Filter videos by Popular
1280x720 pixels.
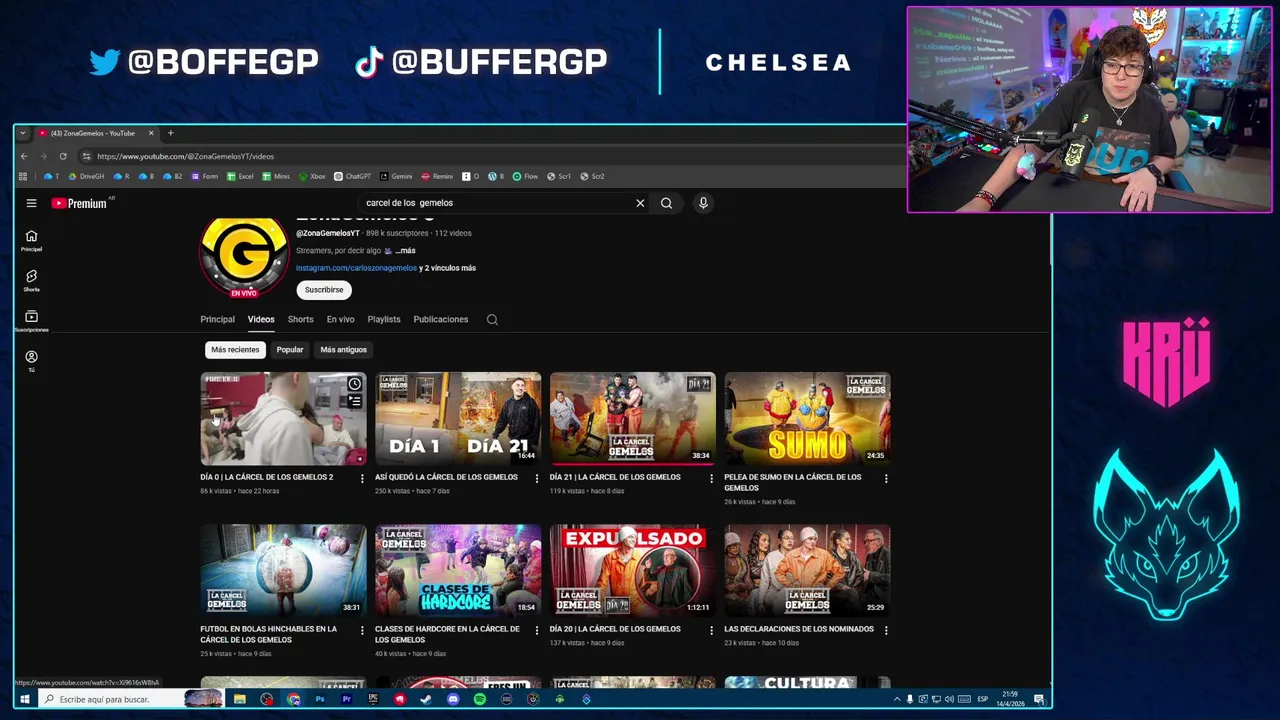pyautogui.click(x=290, y=350)
